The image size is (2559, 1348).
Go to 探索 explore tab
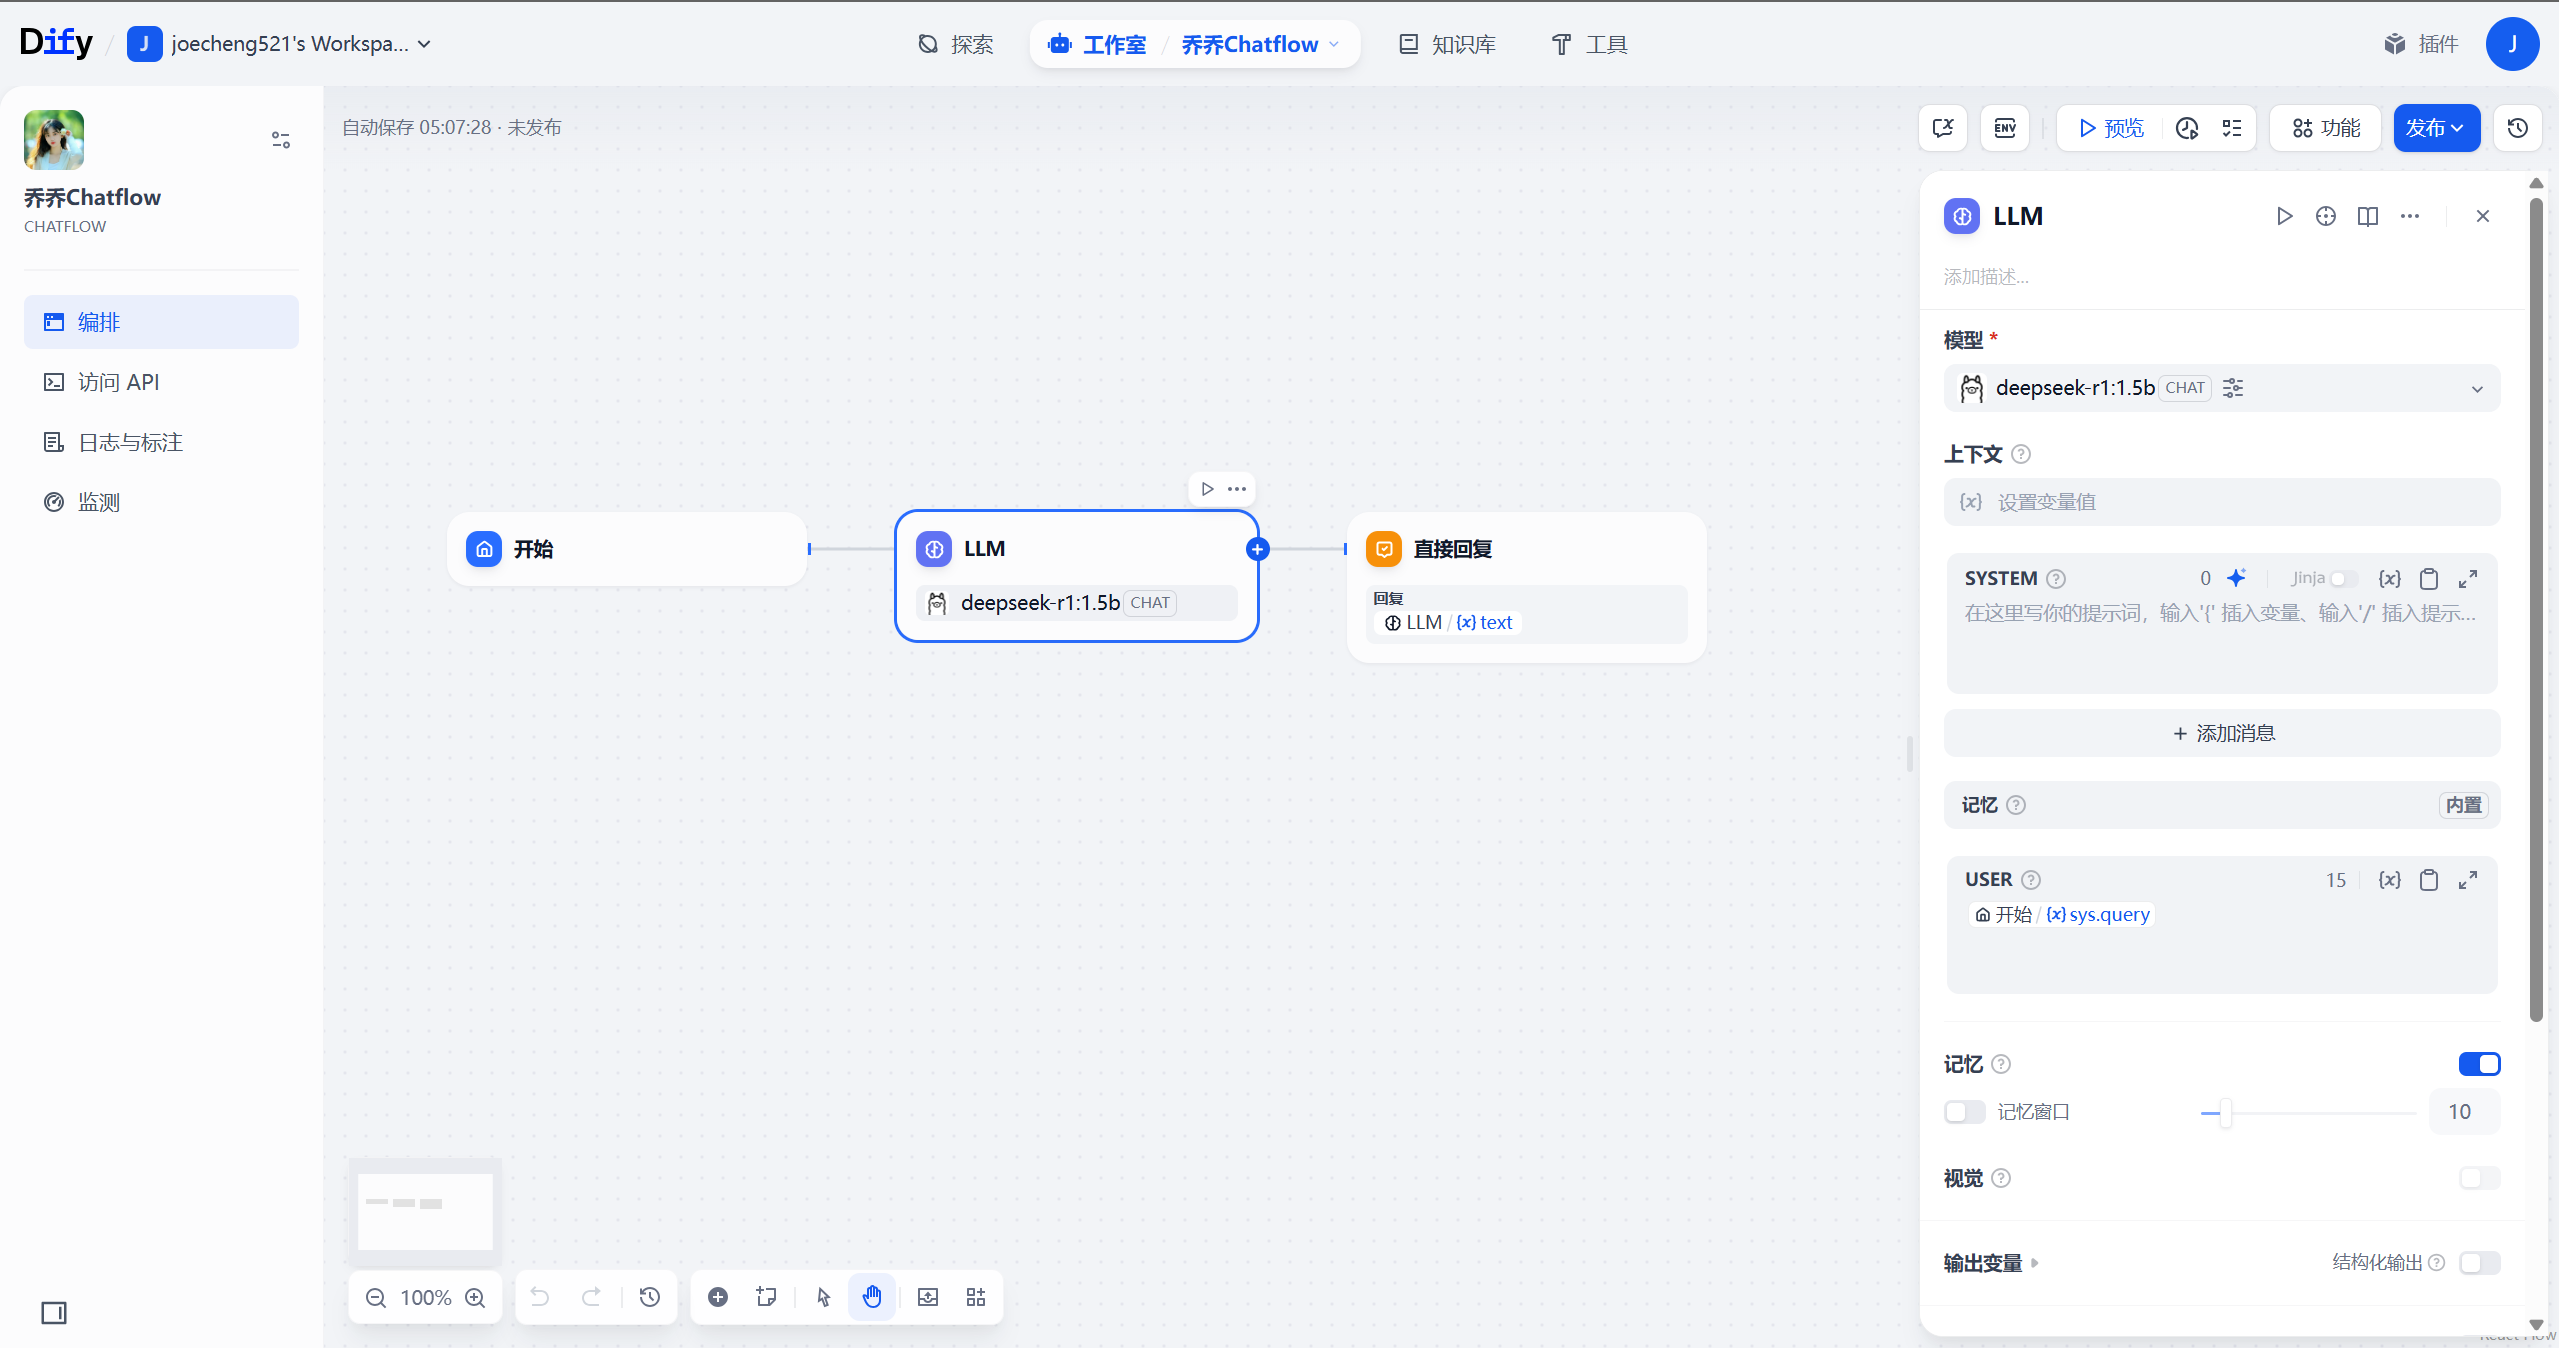(x=955, y=44)
